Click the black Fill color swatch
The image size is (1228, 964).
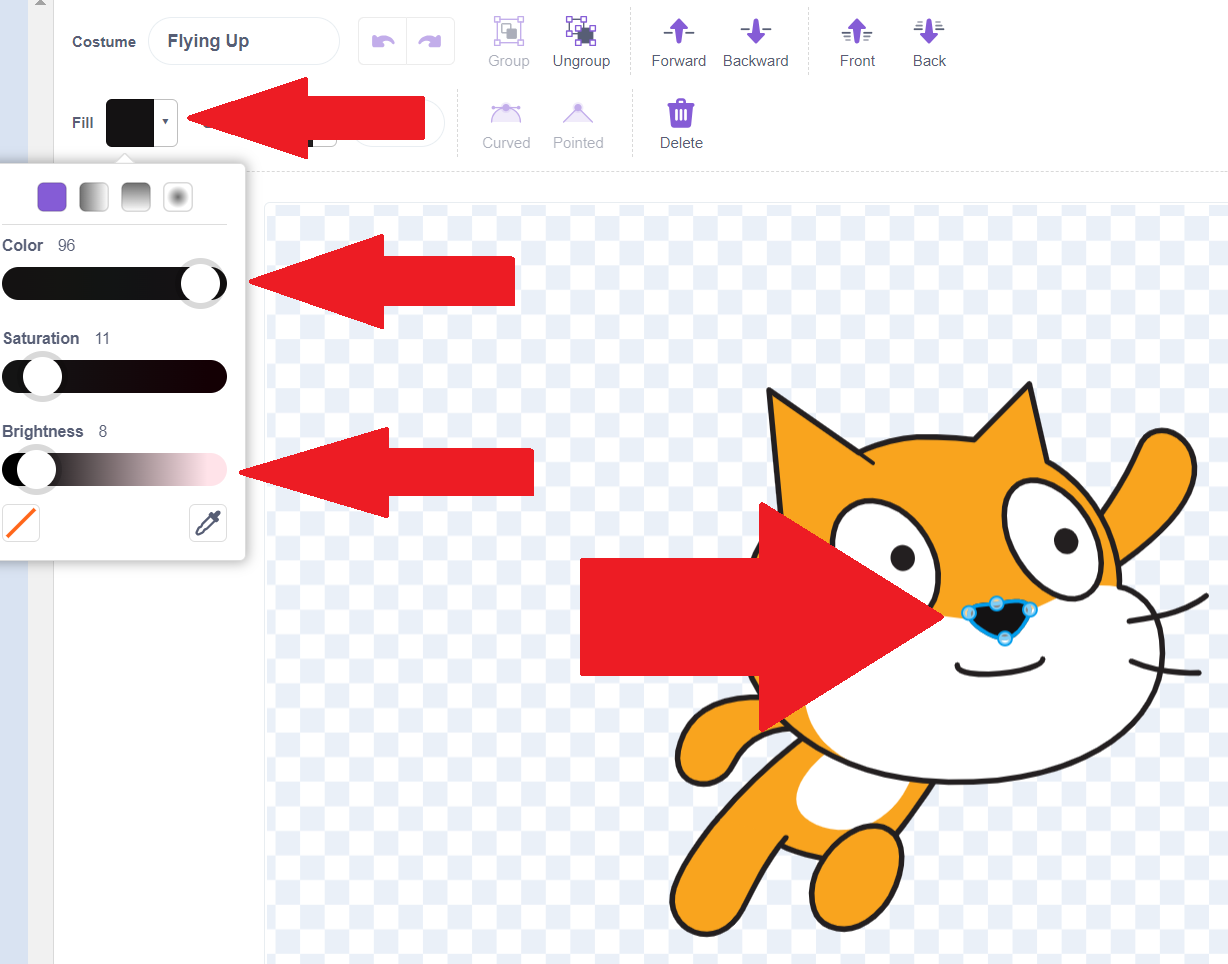tap(130, 122)
